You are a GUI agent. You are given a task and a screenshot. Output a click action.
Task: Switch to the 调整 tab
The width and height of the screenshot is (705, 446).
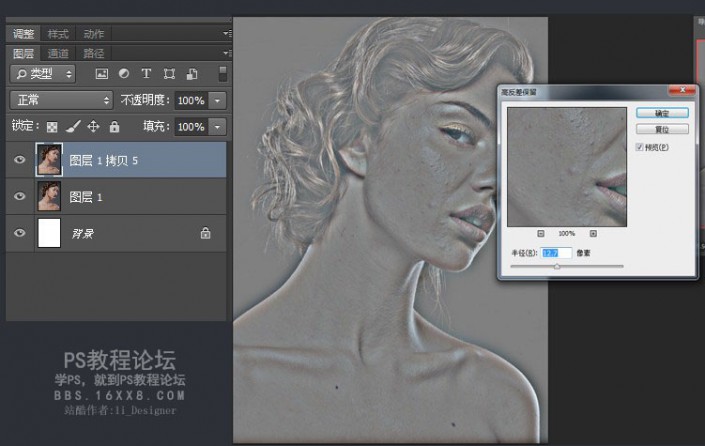click(23, 34)
